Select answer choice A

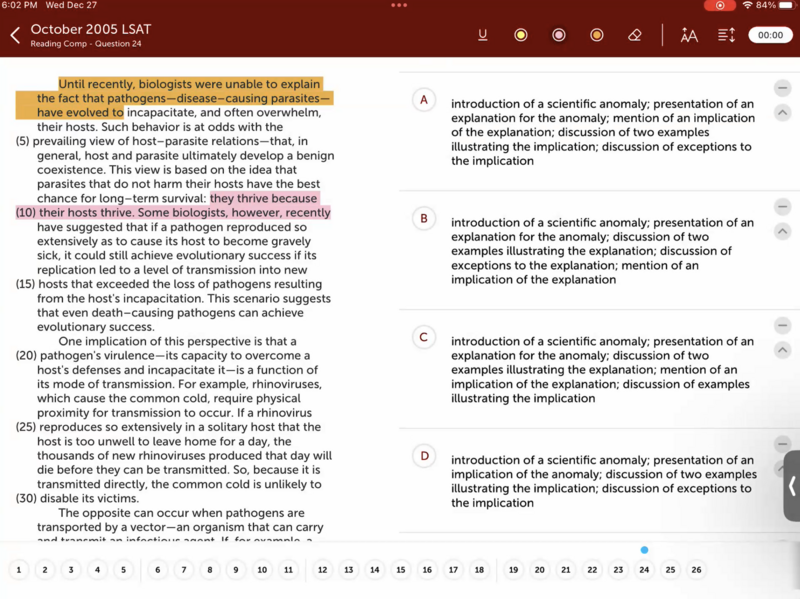(x=424, y=100)
